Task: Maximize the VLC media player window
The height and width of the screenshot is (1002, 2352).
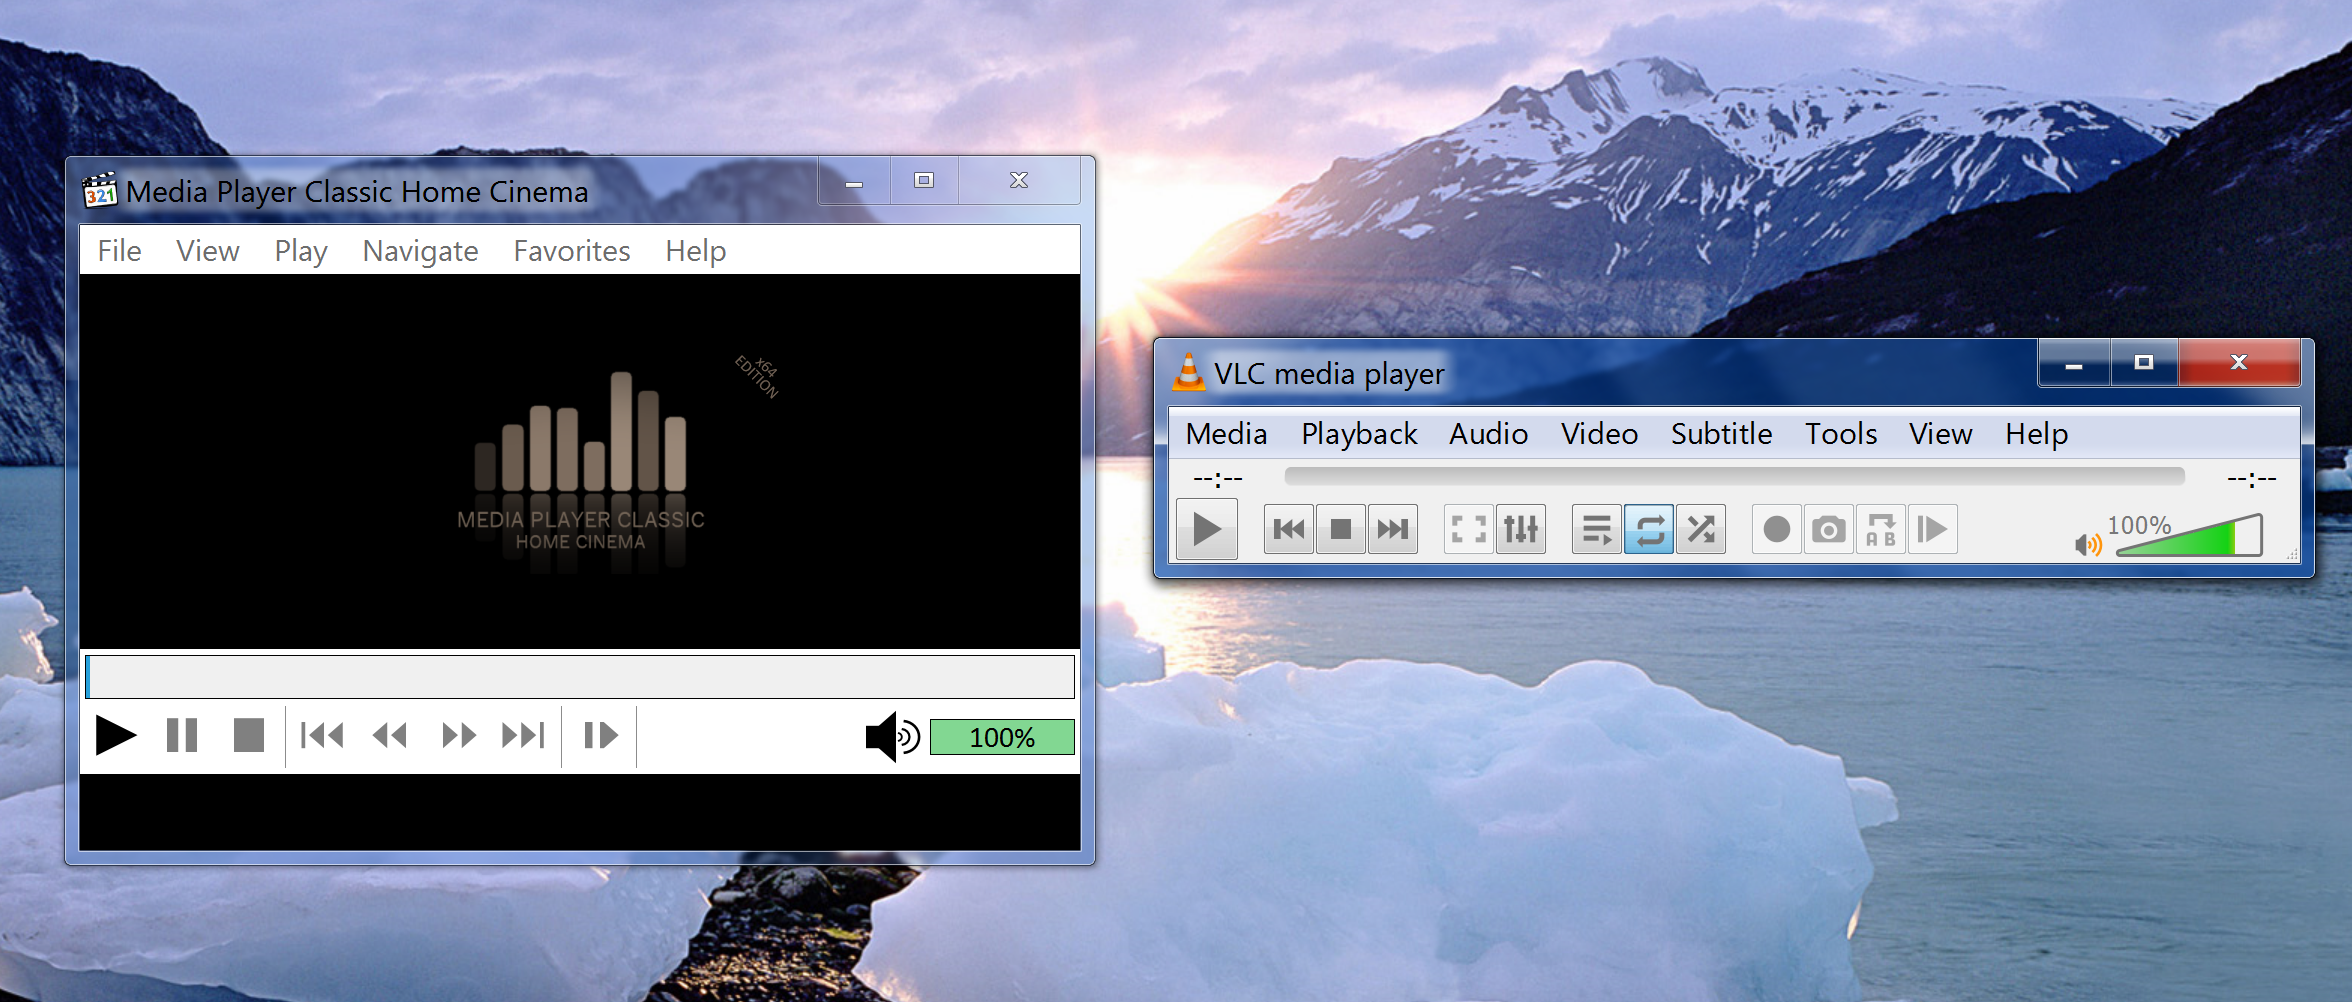Action: pyautogui.click(x=2144, y=363)
